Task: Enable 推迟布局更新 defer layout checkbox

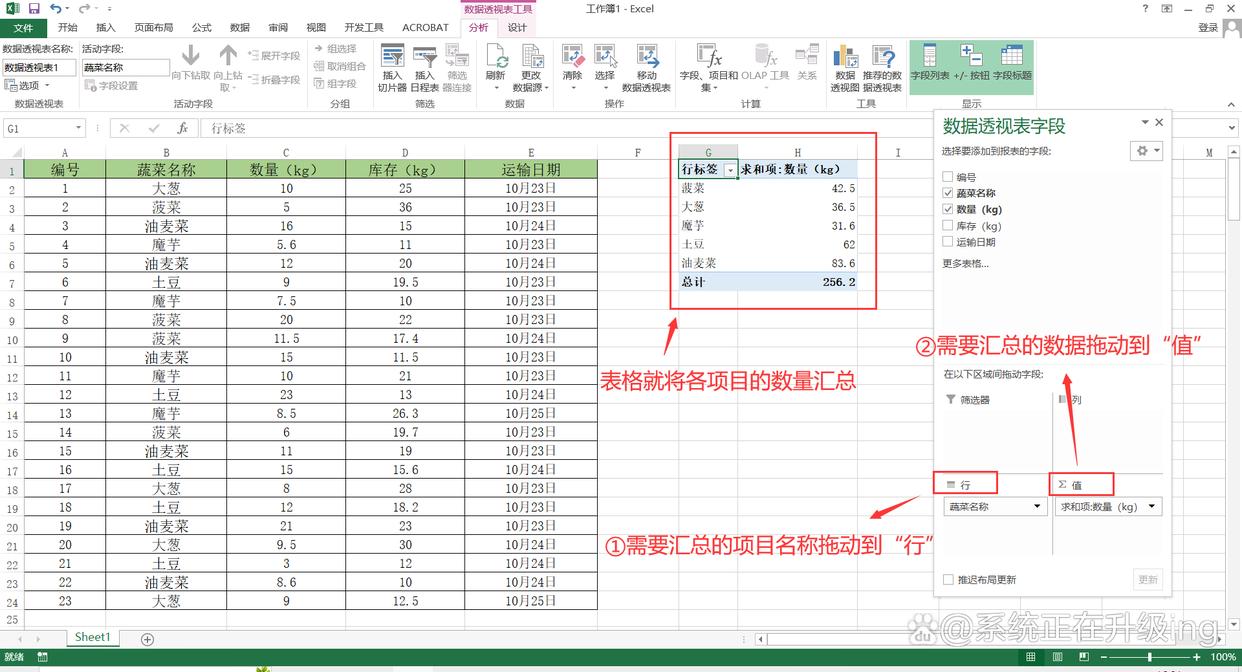Action: click(x=948, y=579)
